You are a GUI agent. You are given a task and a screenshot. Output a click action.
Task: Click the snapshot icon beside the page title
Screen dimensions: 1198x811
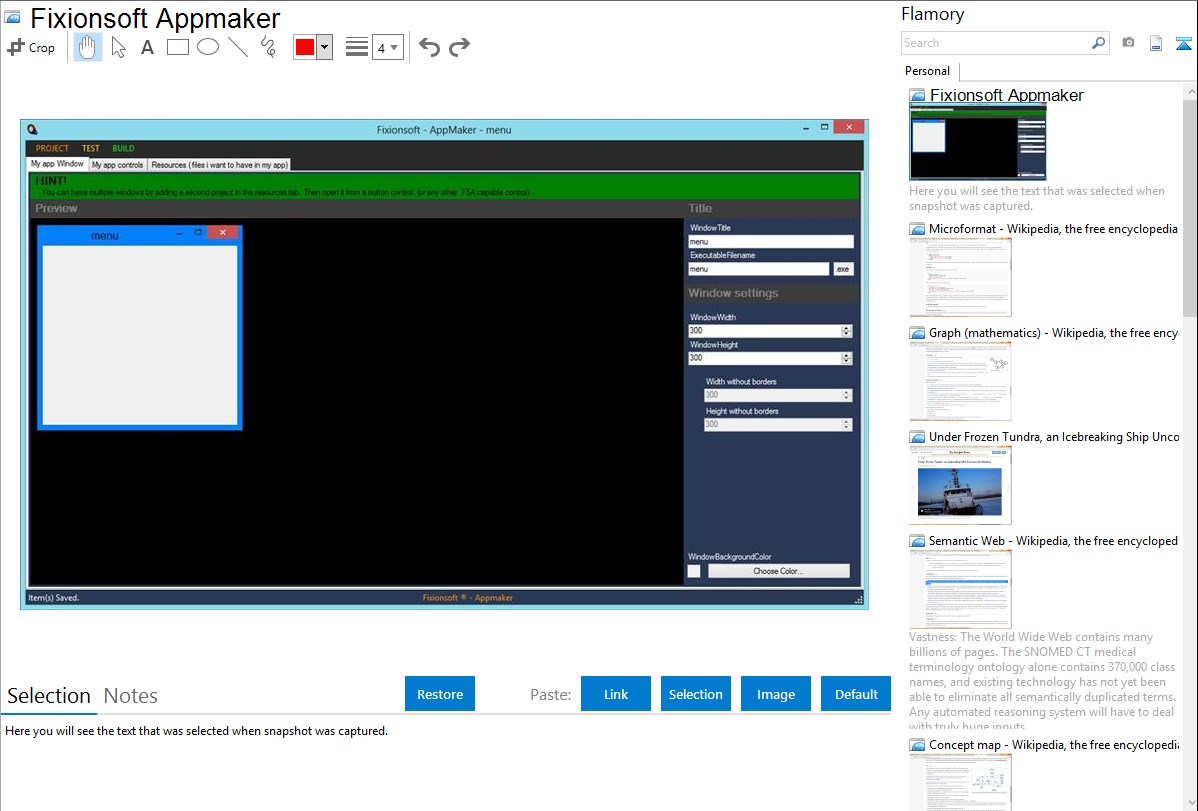pyautogui.click(x=12, y=17)
